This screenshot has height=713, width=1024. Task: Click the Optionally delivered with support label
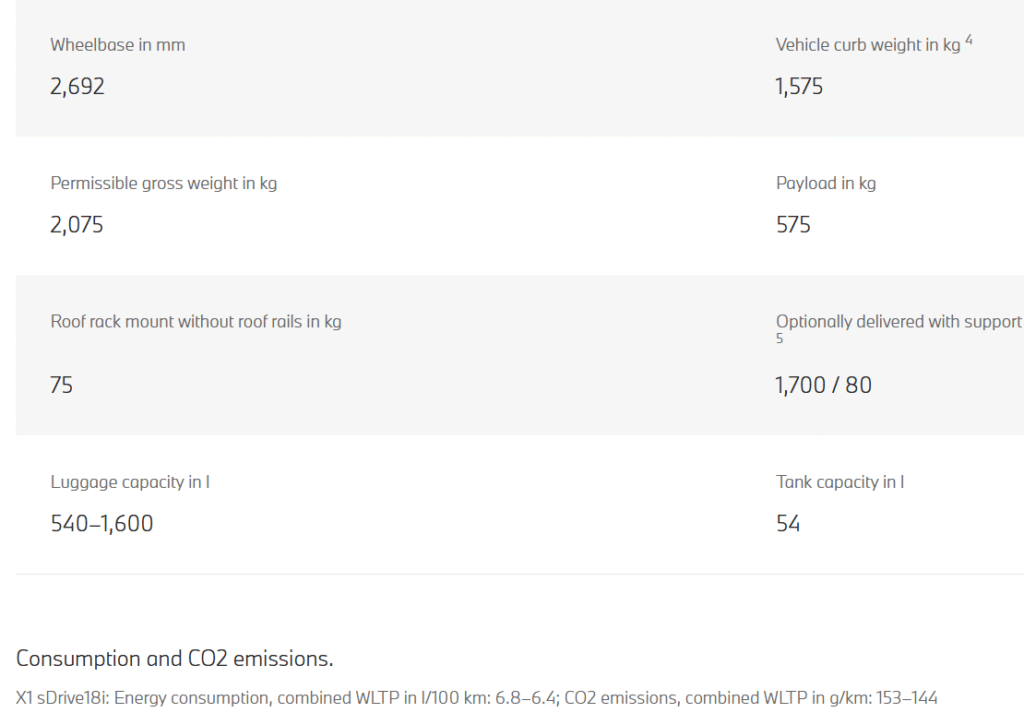click(x=898, y=322)
